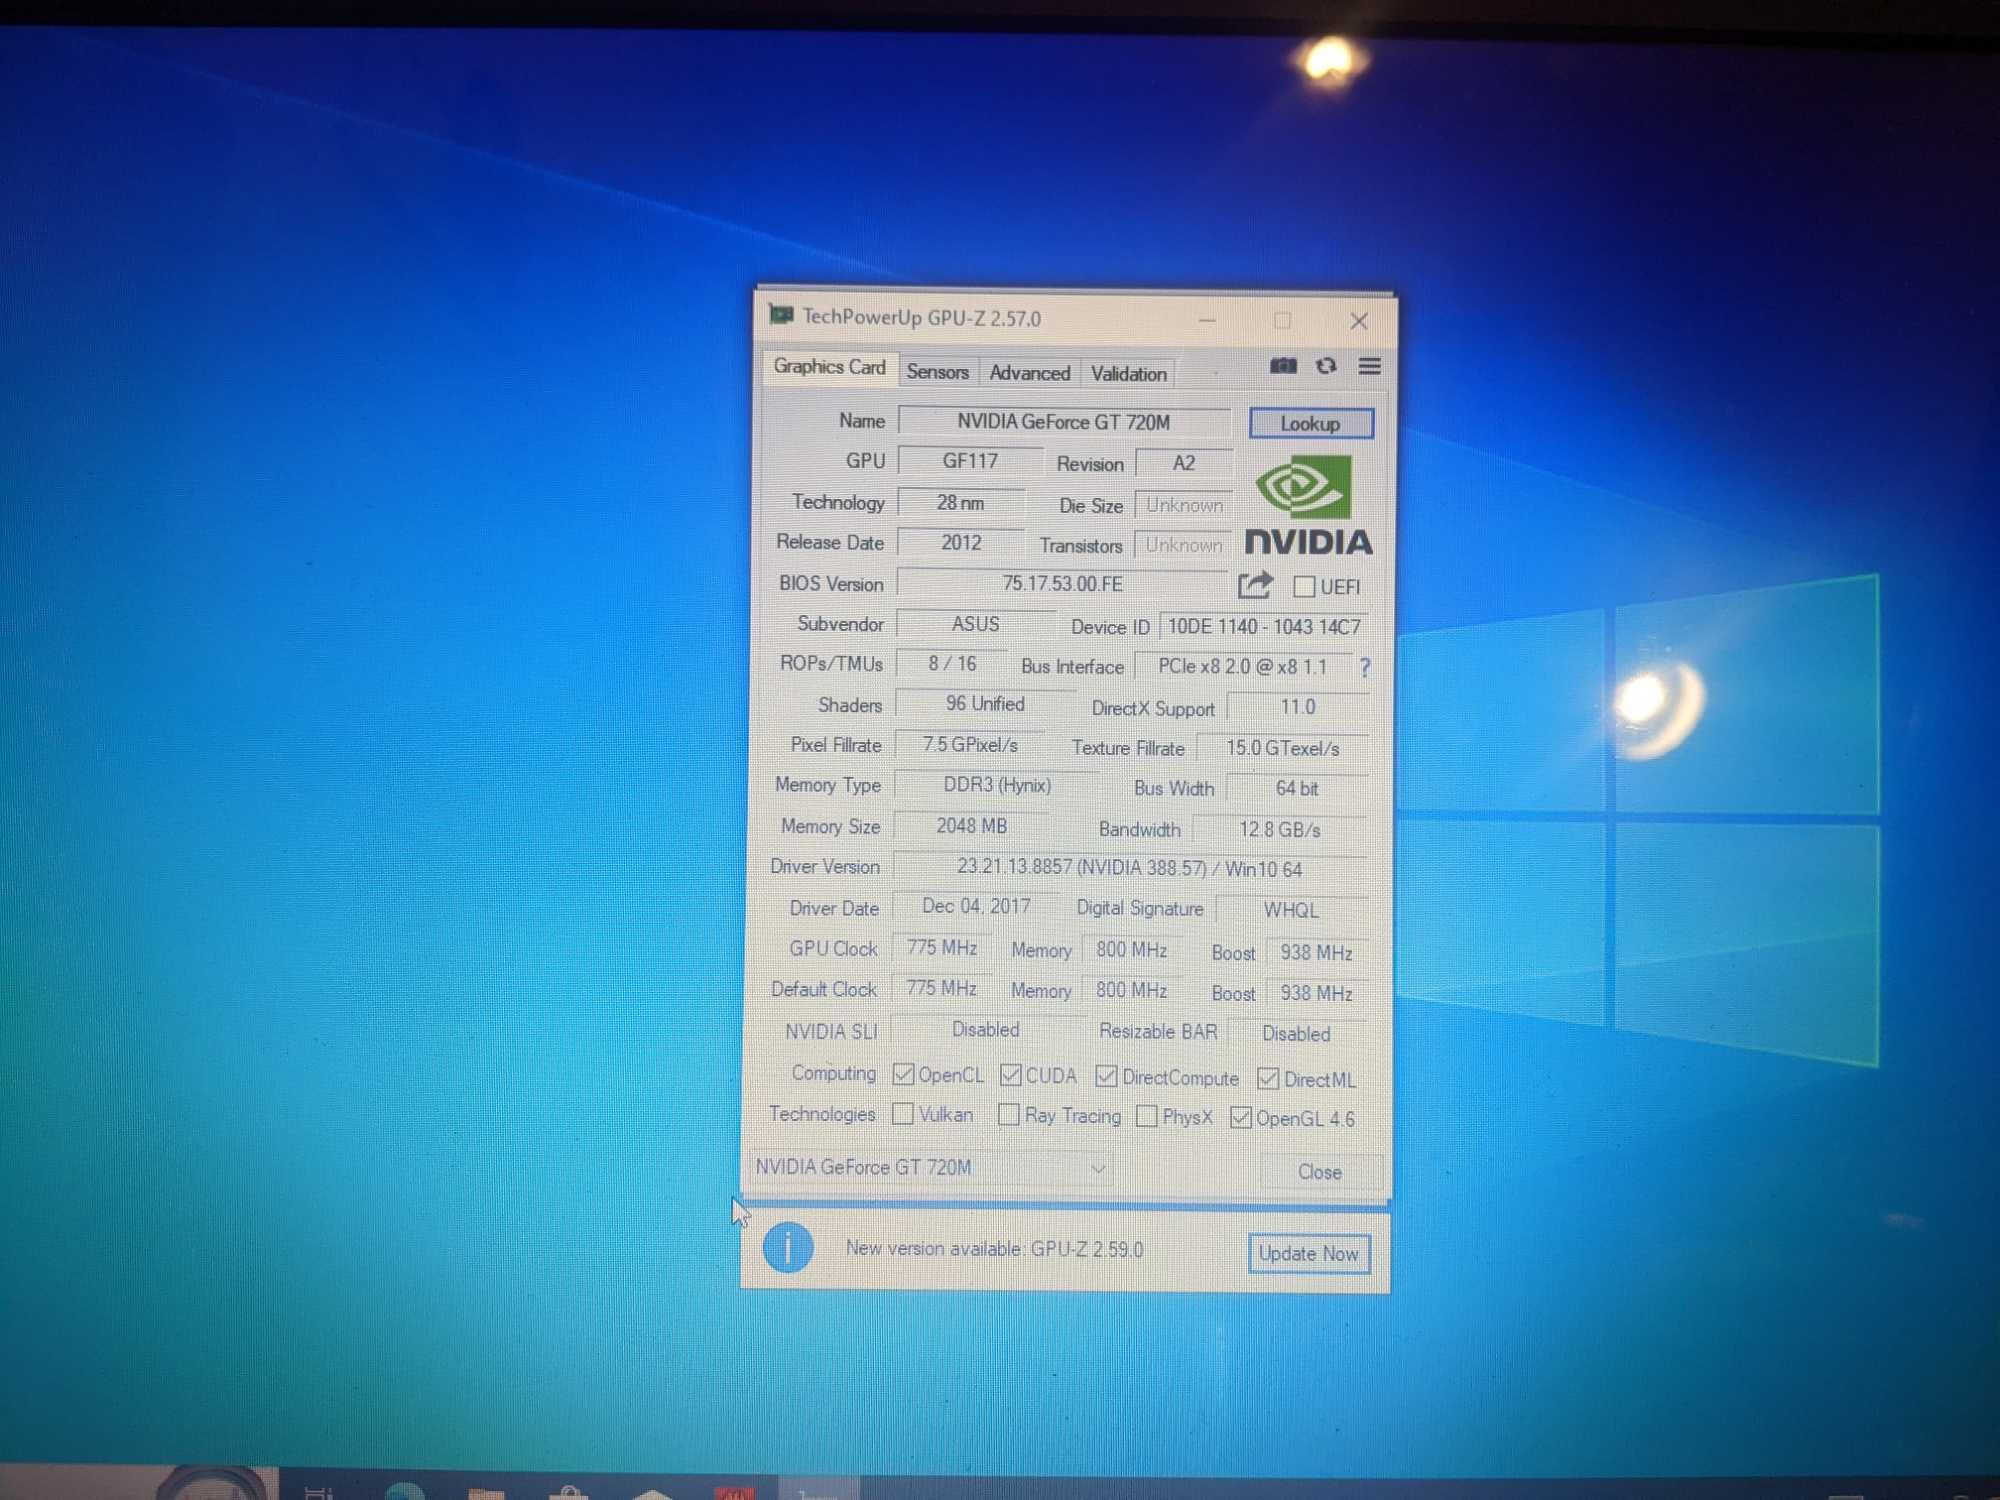Open the Validation tab
The image size is (2000, 1500).
[x=1128, y=374]
